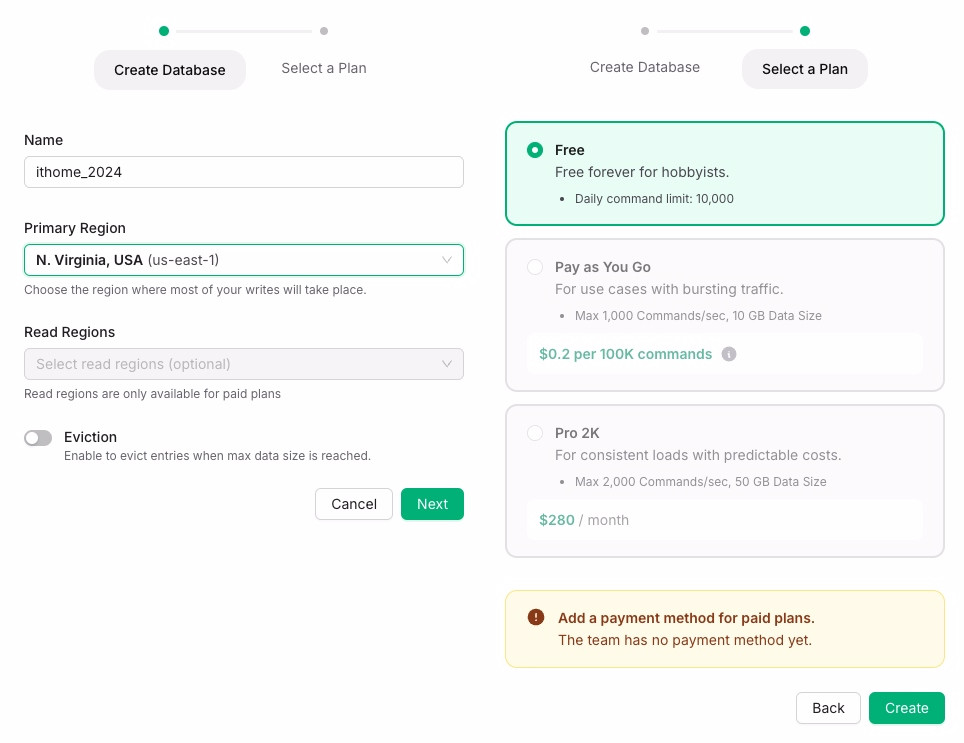Choose the Pay as You Go radio button
964x743 pixels.
point(535,267)
